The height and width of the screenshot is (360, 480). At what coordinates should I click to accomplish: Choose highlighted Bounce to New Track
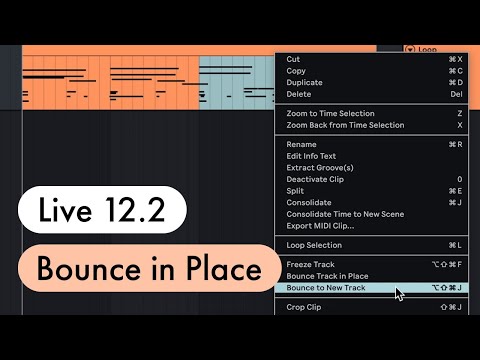coord(371,288)
